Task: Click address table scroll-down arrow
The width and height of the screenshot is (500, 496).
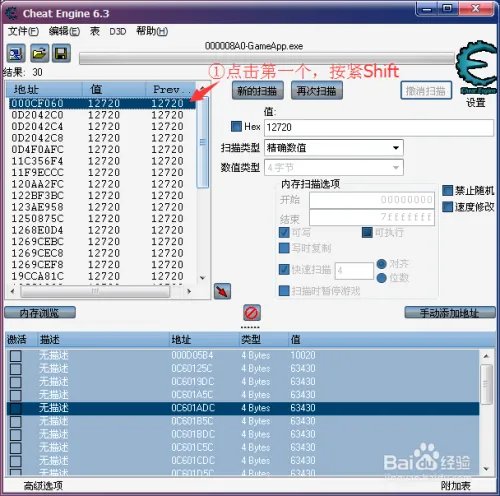Action: click(486, 469)
